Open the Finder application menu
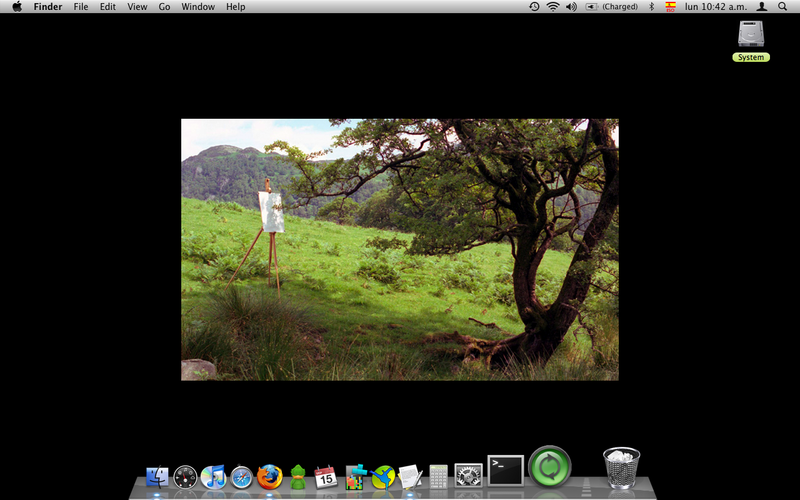Screen dimensions: 800x500 [x=48, y=7]
